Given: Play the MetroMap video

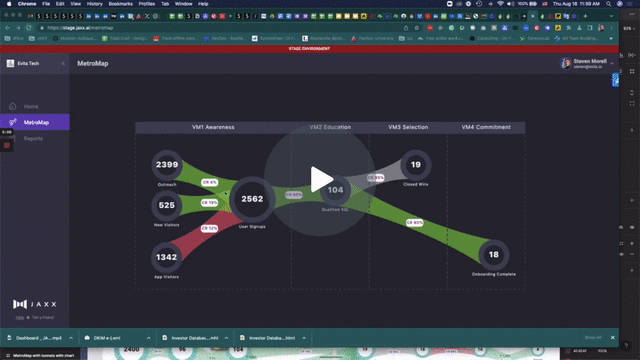Looking at the screenshot, I should (320, 180).
